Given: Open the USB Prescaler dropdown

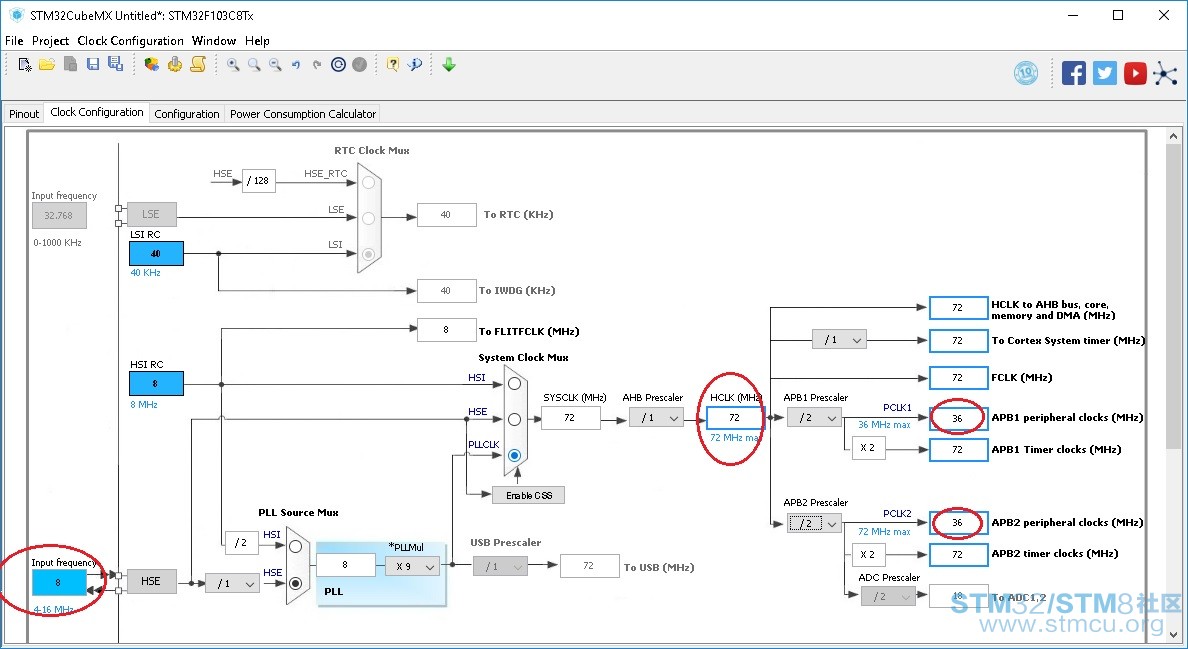Looking at the screenshot, I should [500, 566].
